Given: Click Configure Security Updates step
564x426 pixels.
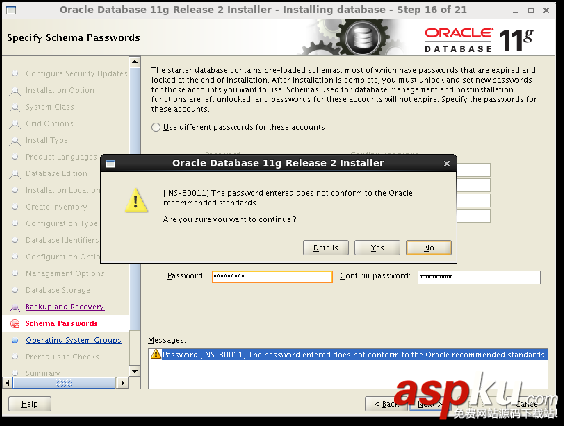Looking at the screenshot, I should (x=76, y=73).
